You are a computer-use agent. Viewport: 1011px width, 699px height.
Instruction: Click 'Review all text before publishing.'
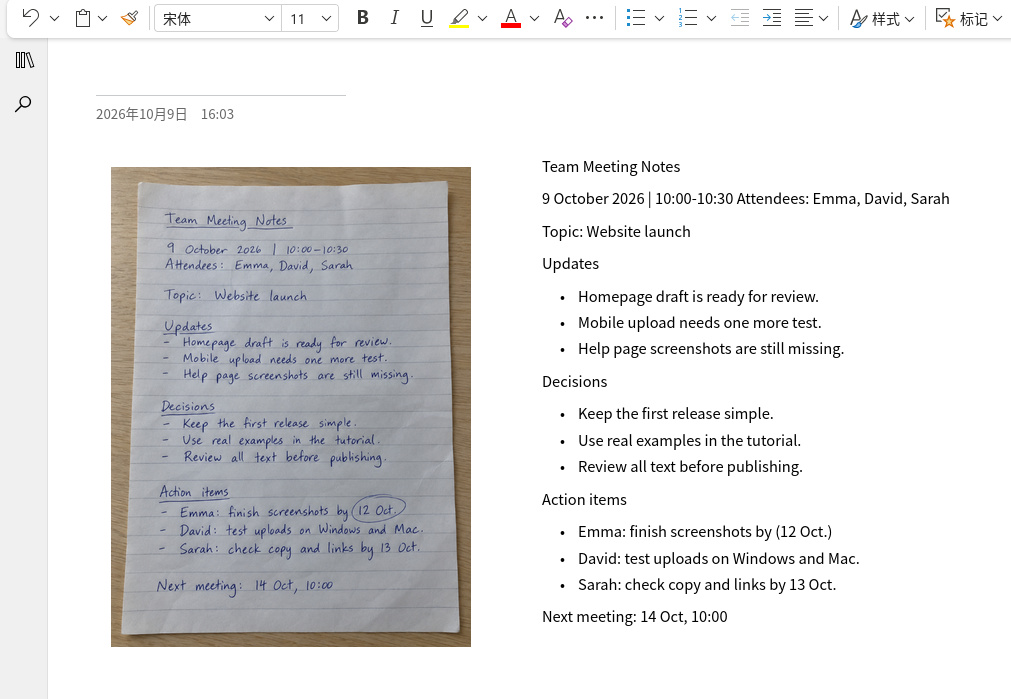coord(690,467)
